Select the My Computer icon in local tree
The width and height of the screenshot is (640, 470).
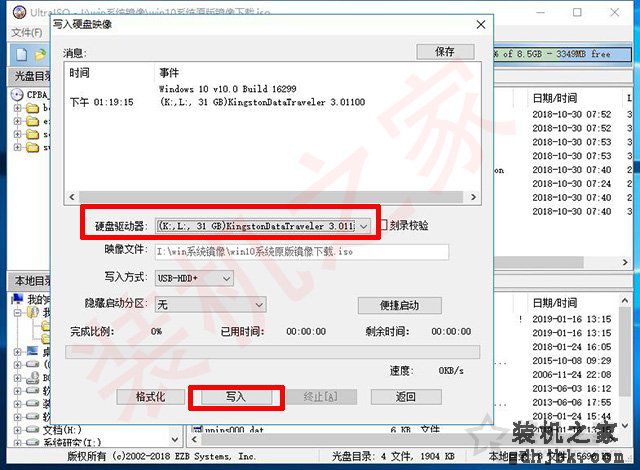click(x=17, y=299)
